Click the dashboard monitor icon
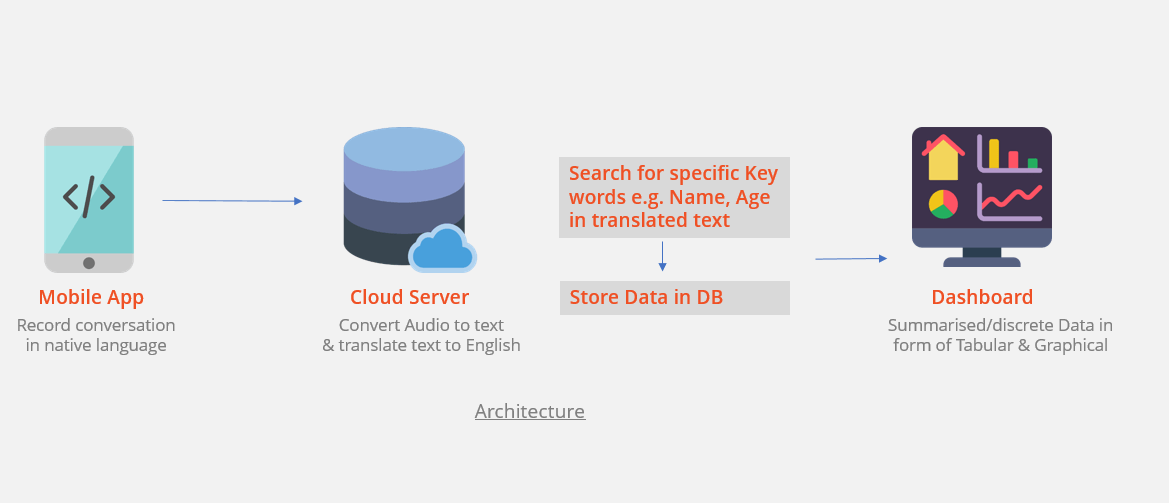This screenshot has height=503, width=1169. [981, 196]
